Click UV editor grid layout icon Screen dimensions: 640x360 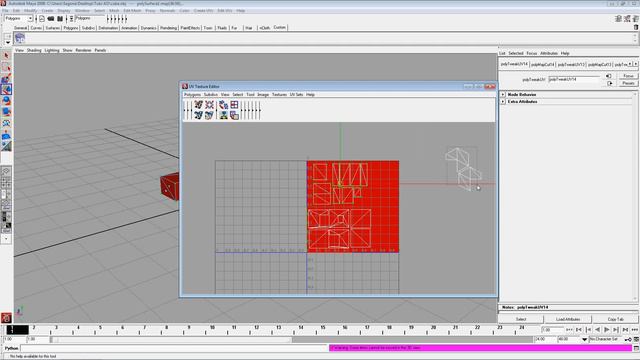point(234,105)
